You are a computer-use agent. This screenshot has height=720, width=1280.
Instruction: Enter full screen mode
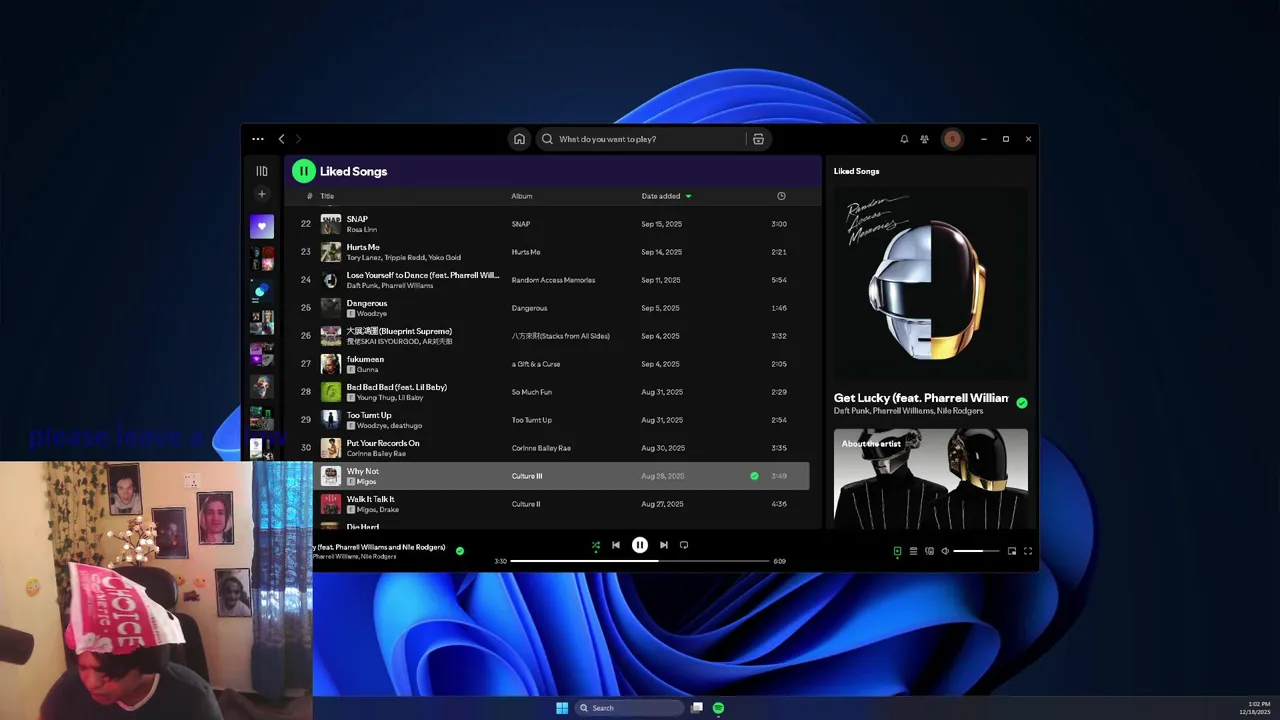1028,551
